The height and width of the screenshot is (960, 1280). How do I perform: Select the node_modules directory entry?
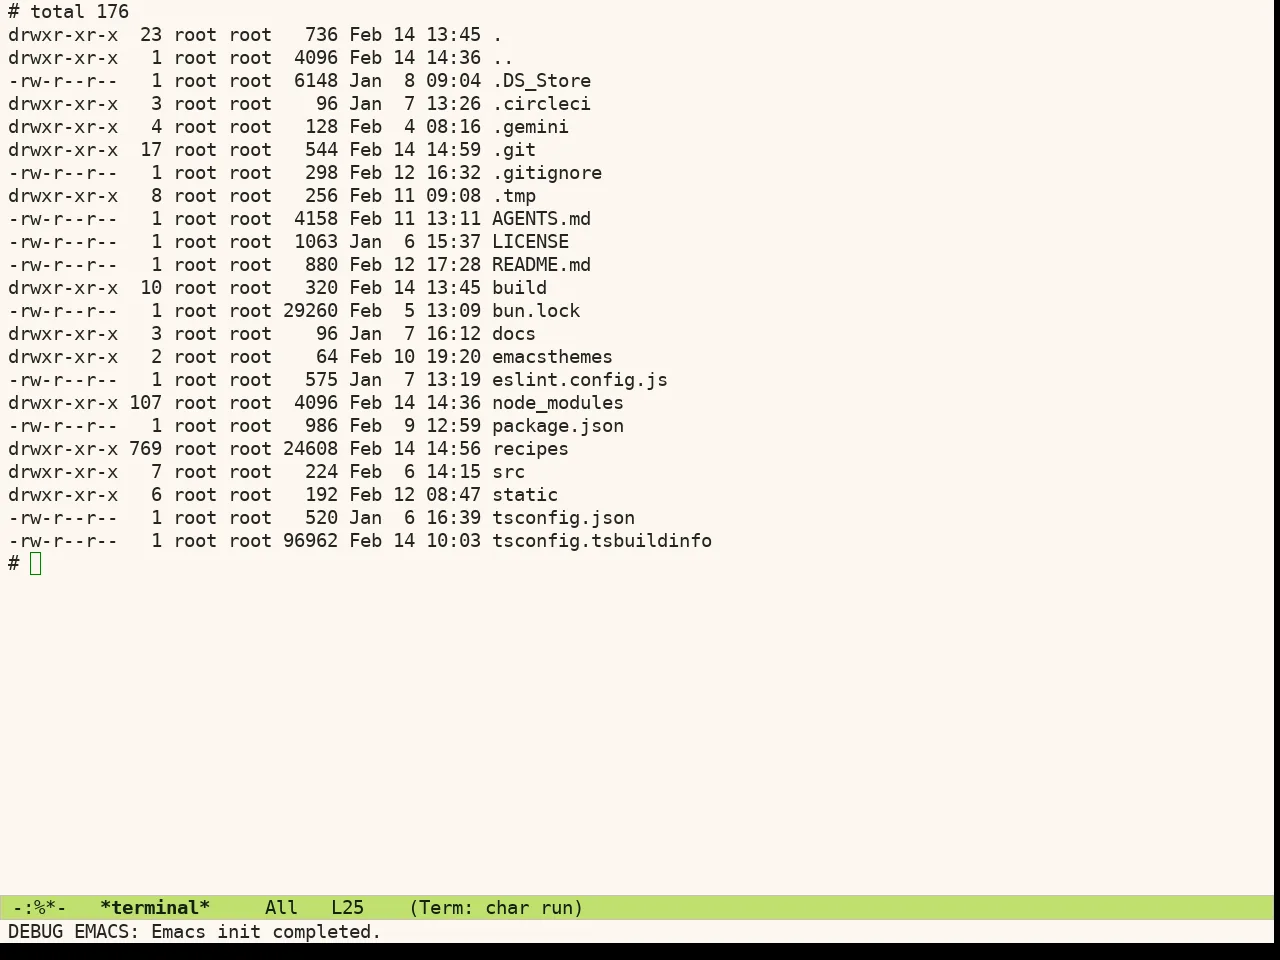(558, 403)
